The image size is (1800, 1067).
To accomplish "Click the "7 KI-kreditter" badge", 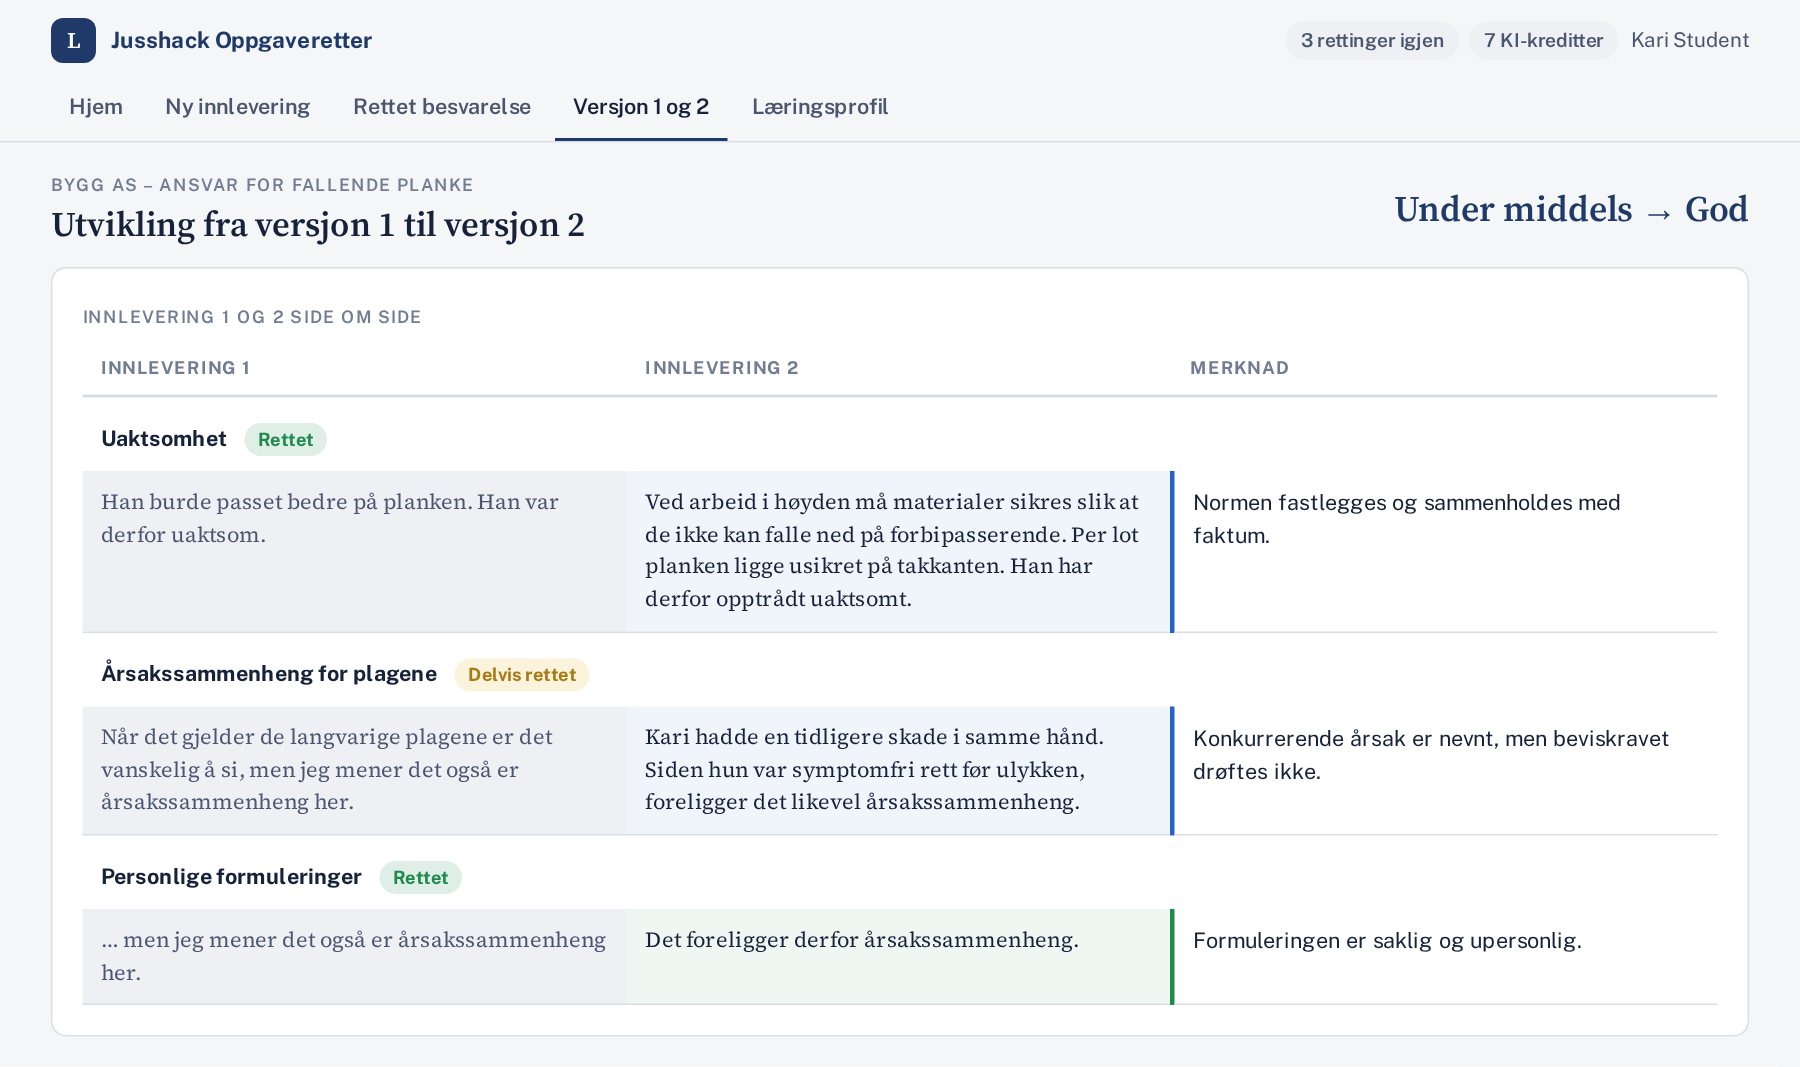I will coord(1543,41).
